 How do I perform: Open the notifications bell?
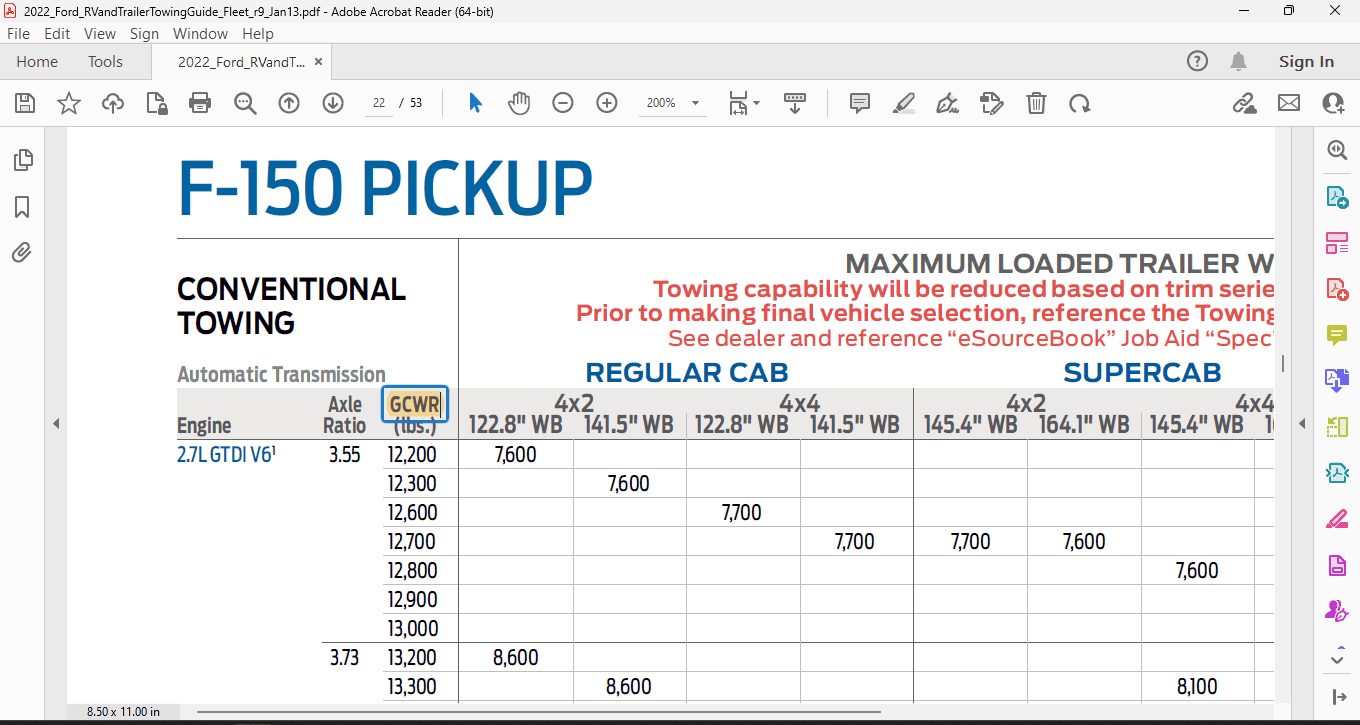[x=1239, y=61]
